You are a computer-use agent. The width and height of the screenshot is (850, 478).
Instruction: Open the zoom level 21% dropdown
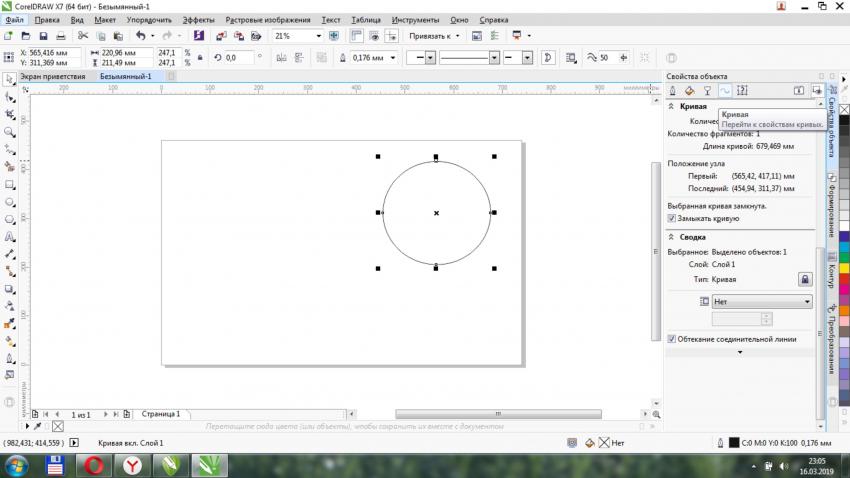pos(319,36)
